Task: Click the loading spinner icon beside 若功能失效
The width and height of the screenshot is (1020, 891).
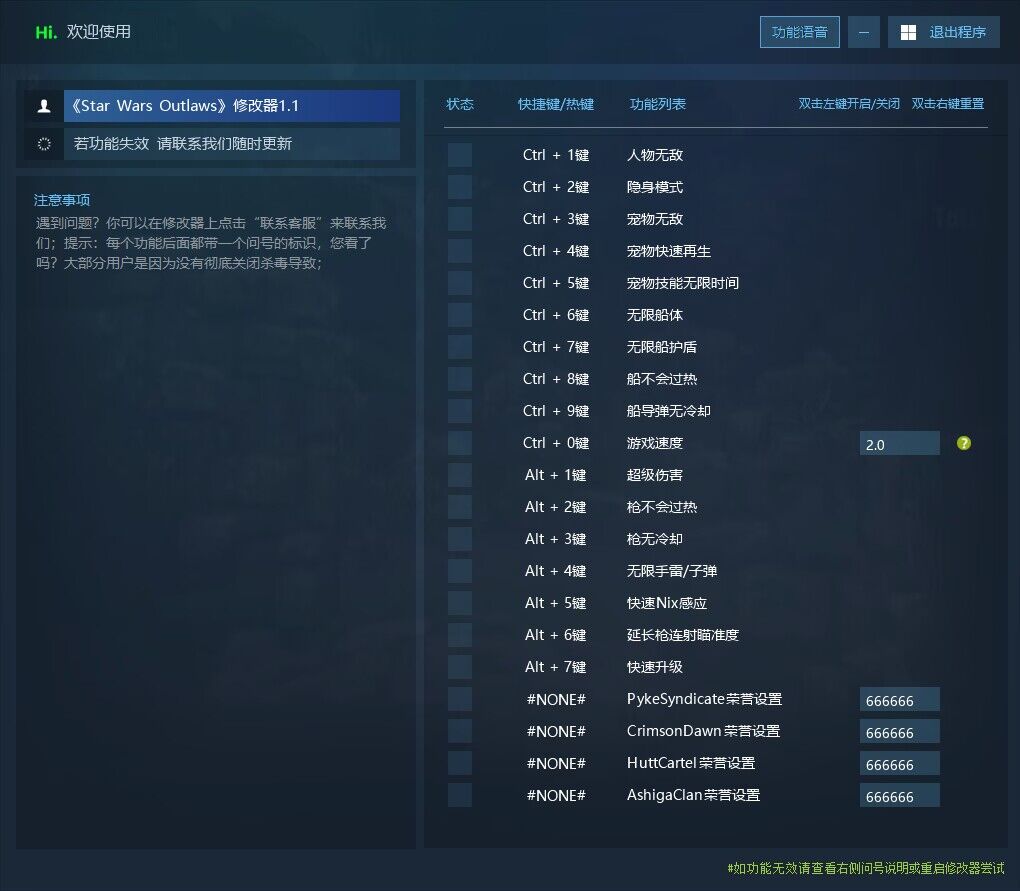Action: click(44, 144)
